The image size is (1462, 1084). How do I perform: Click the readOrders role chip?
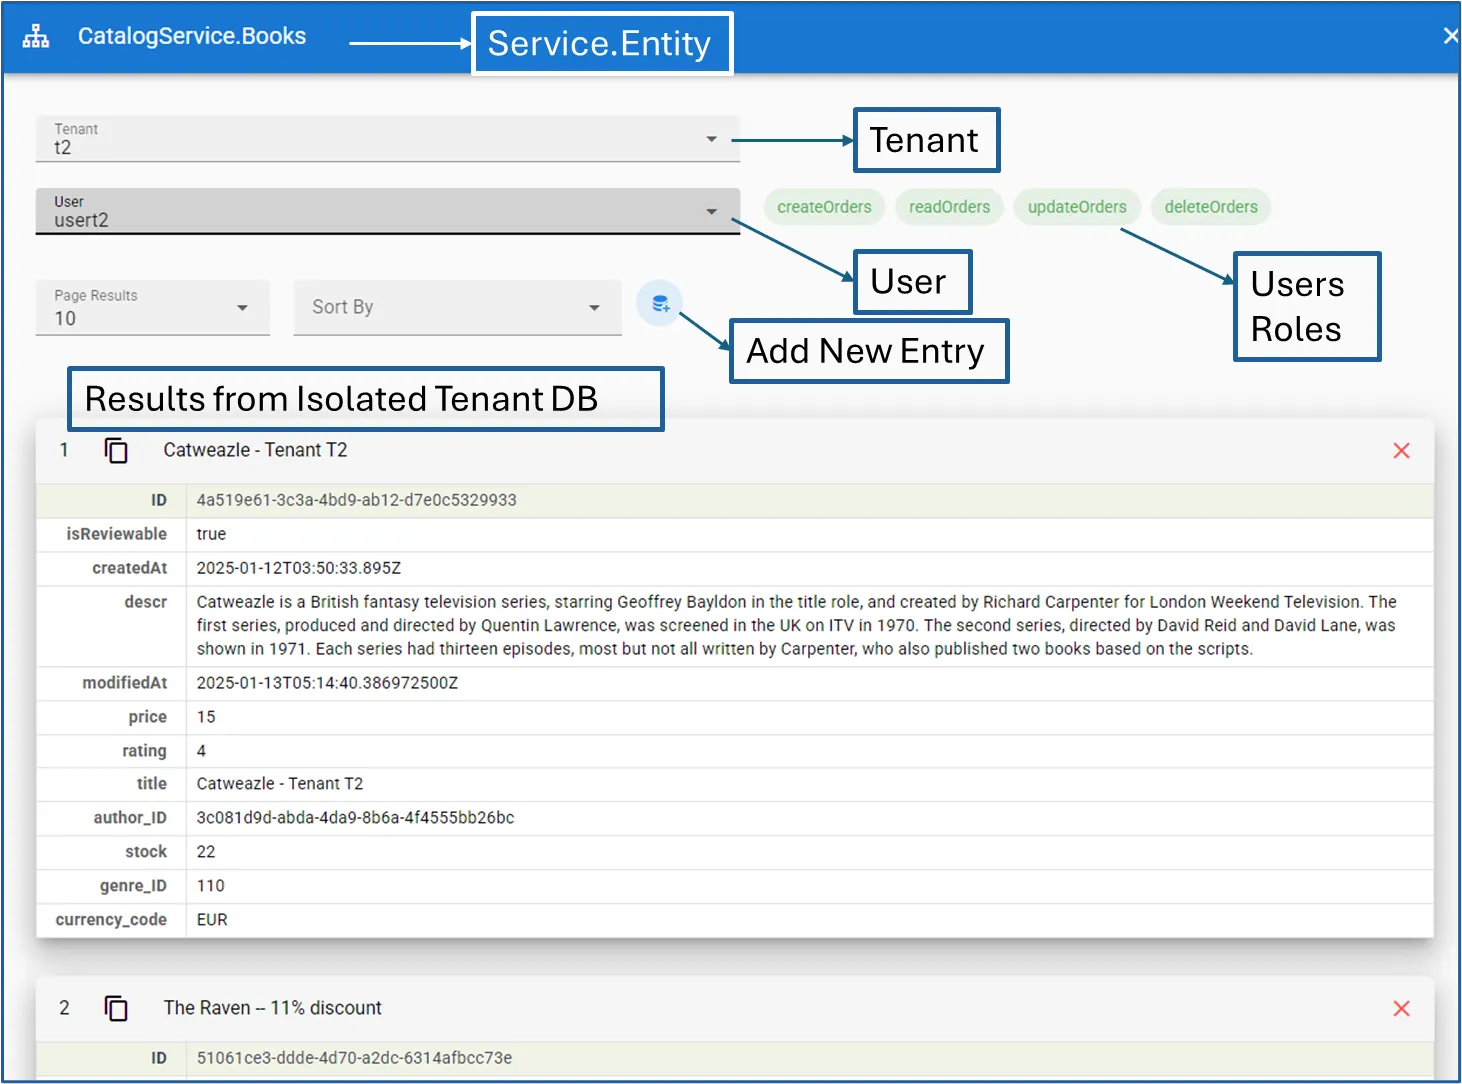(x=949, y=207)
